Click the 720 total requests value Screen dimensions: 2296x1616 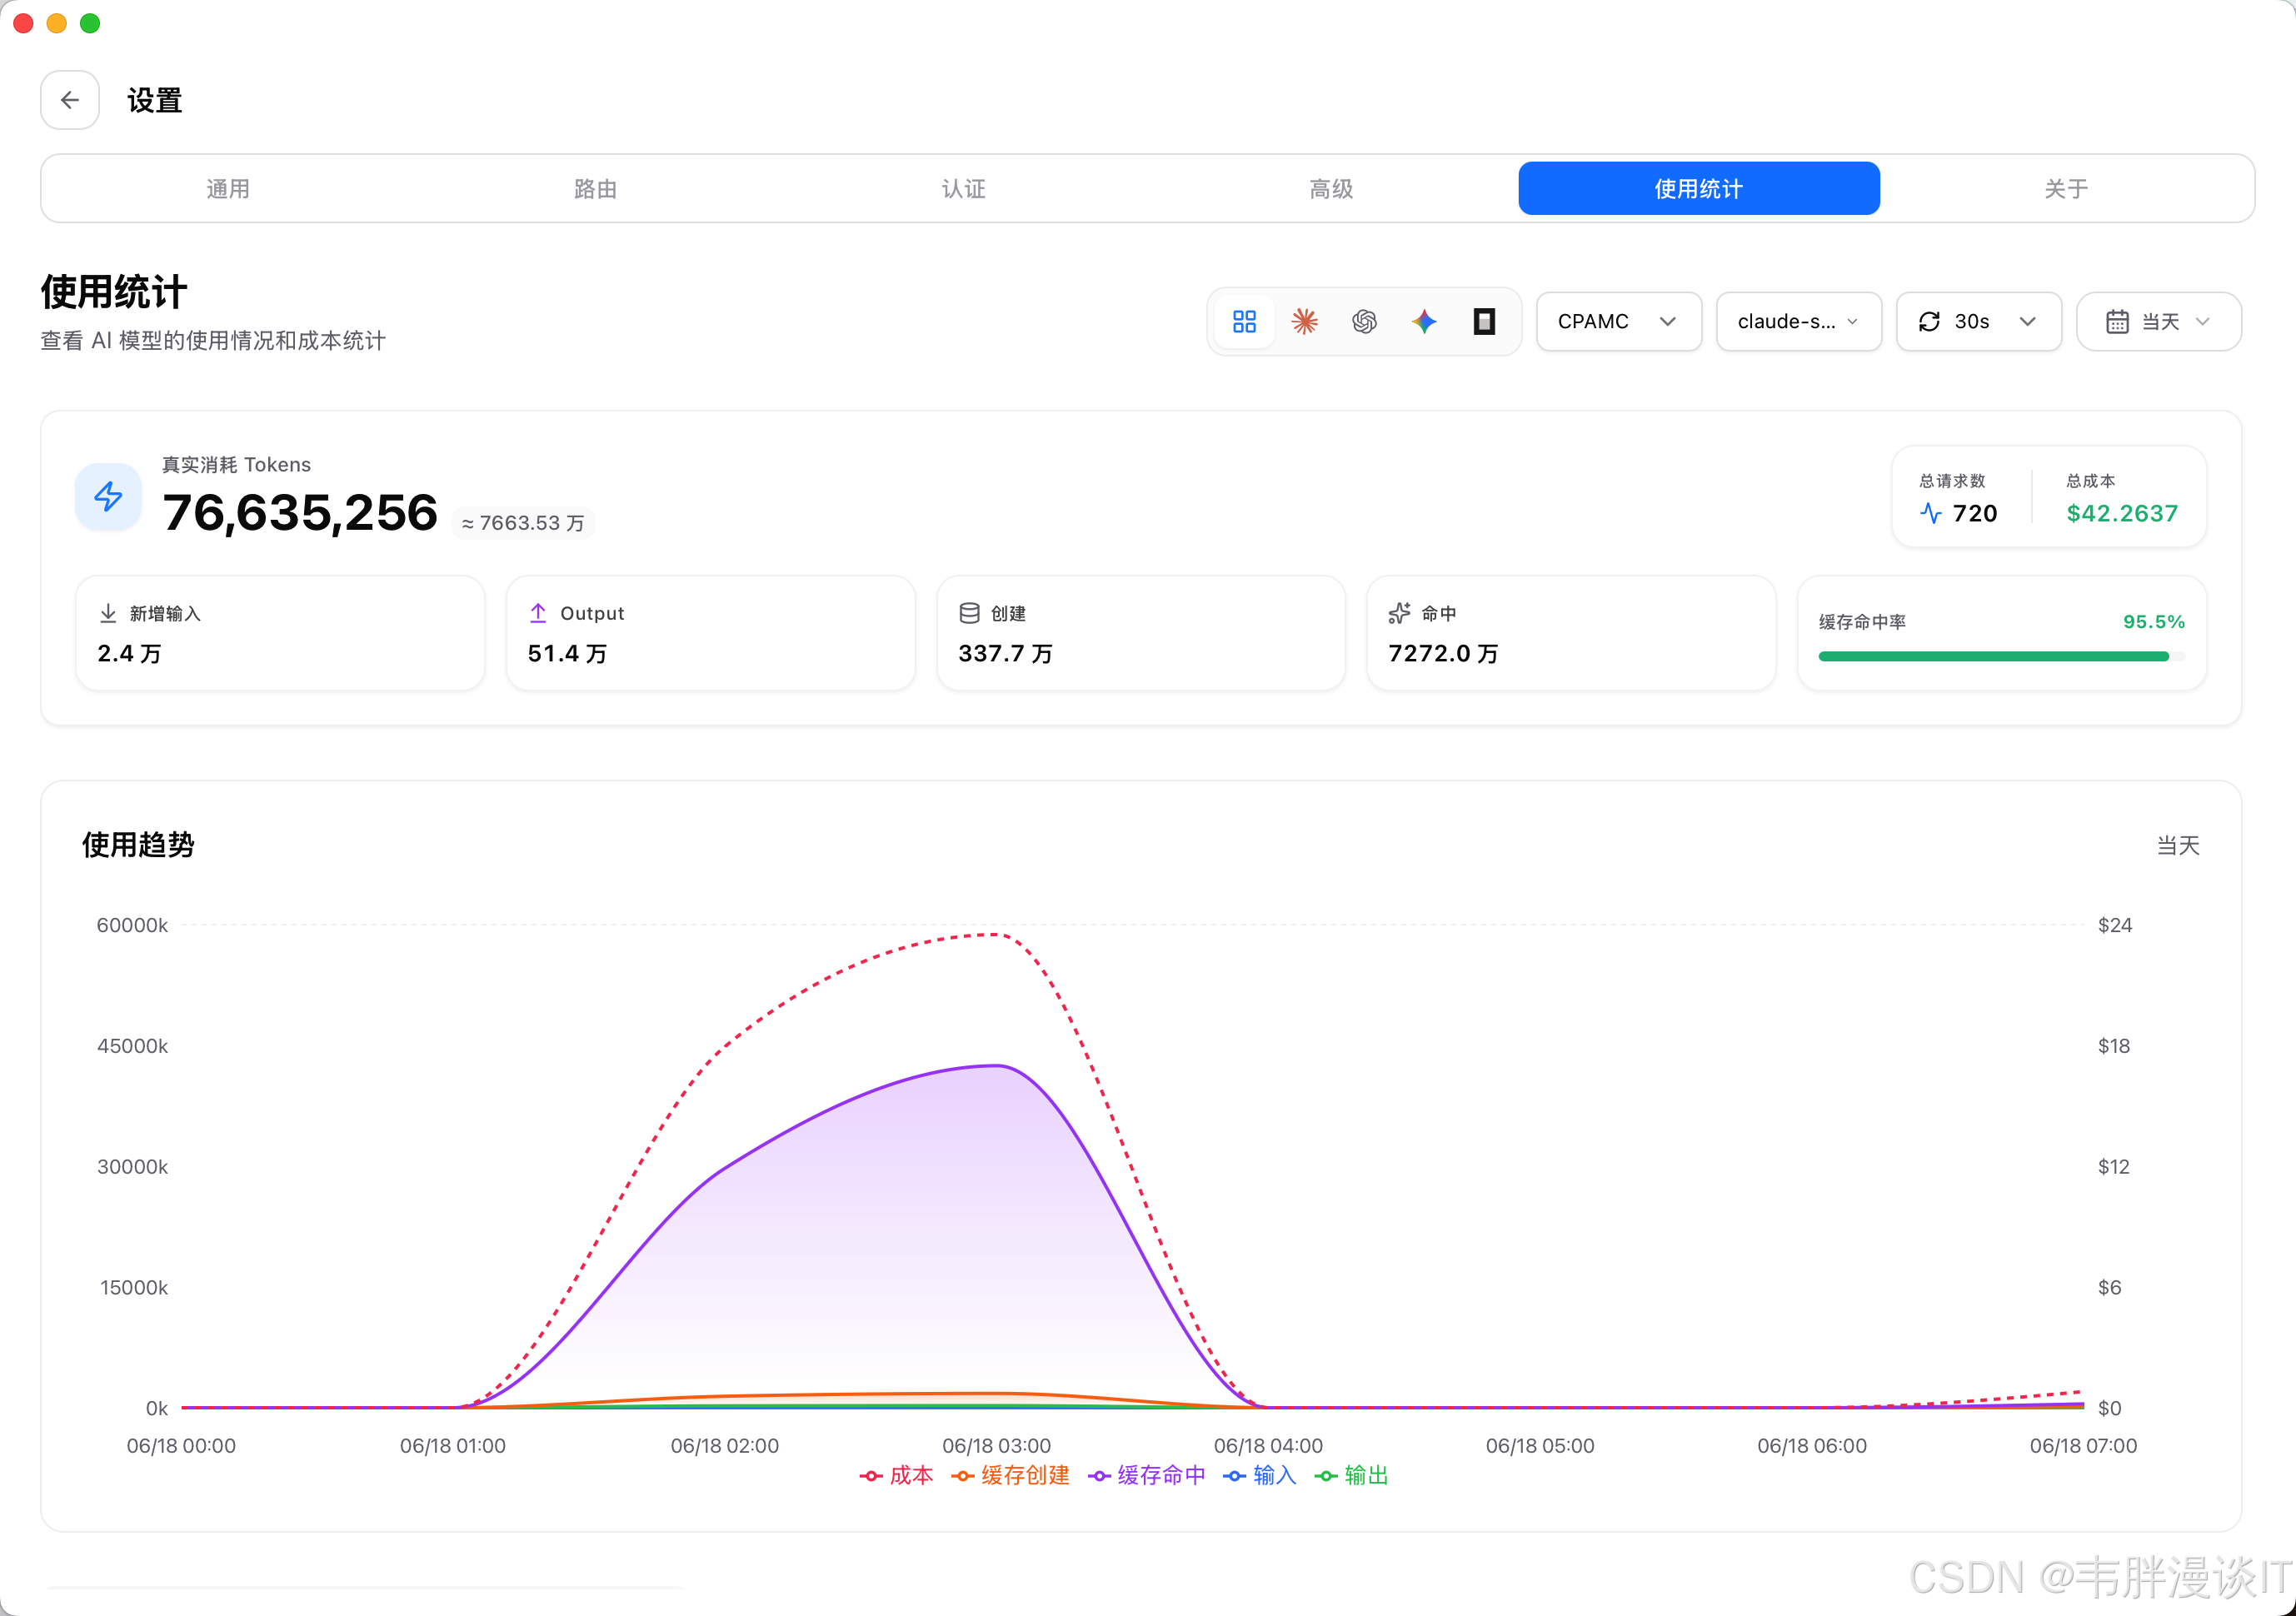(1975, 513)
